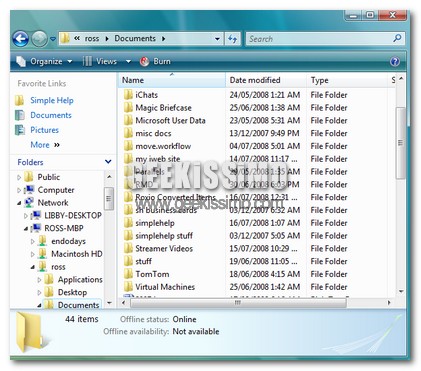Select the my iweb site folder name
Image resolution: width=421 pixels, height=371 pixels.
[x=158, y=159]
